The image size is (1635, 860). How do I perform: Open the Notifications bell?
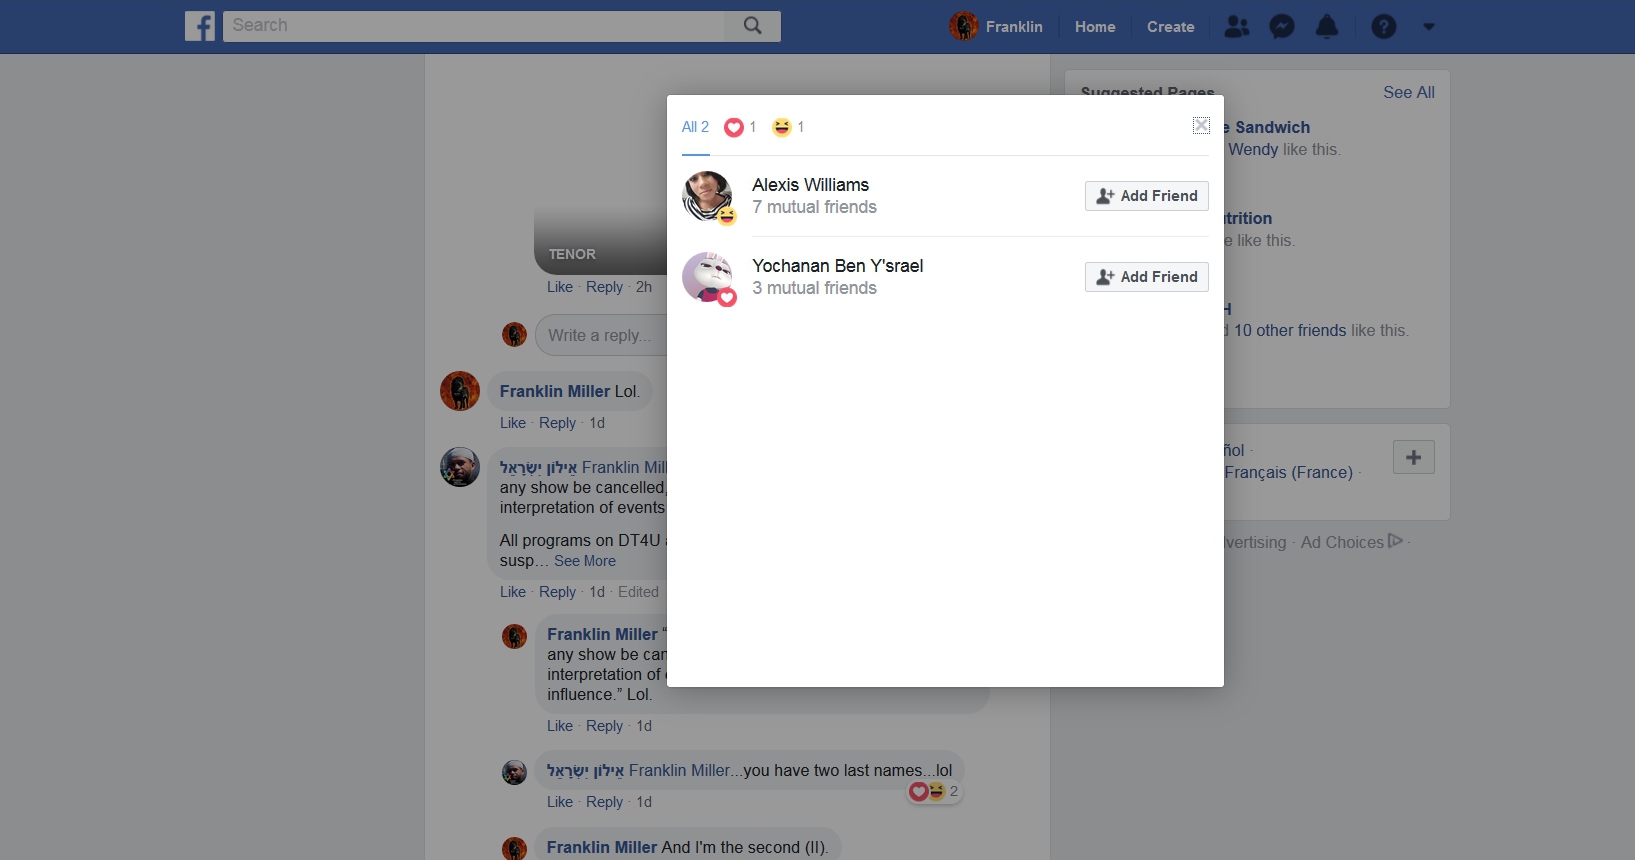(x=1327, y=27)
